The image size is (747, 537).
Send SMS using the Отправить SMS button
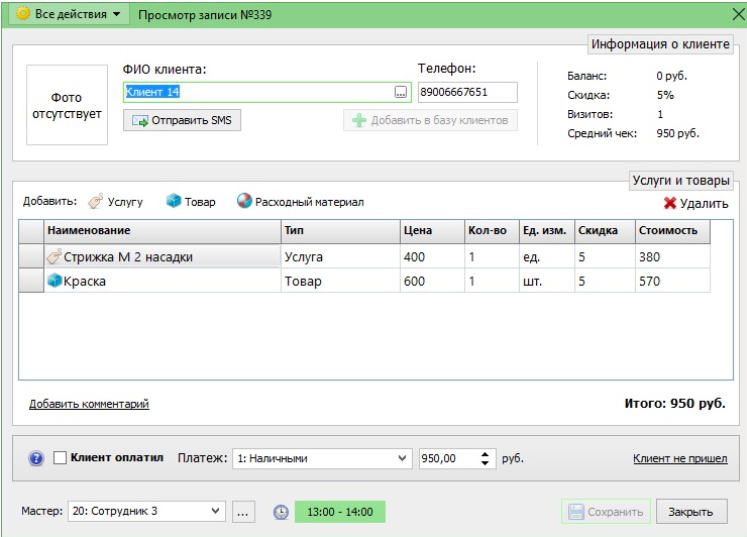tap(182, 120)
